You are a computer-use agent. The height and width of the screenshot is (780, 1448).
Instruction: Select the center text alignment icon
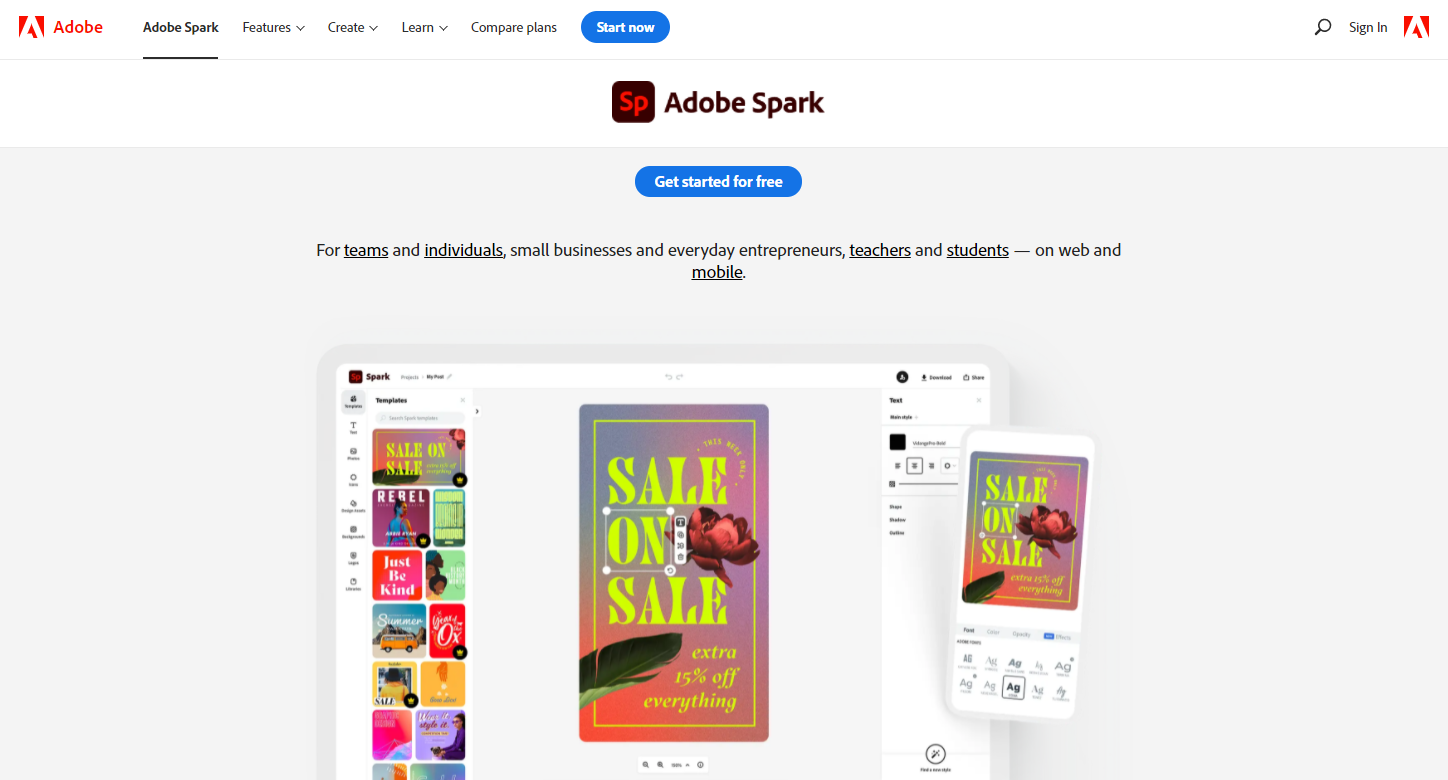[x=915, y=466]
